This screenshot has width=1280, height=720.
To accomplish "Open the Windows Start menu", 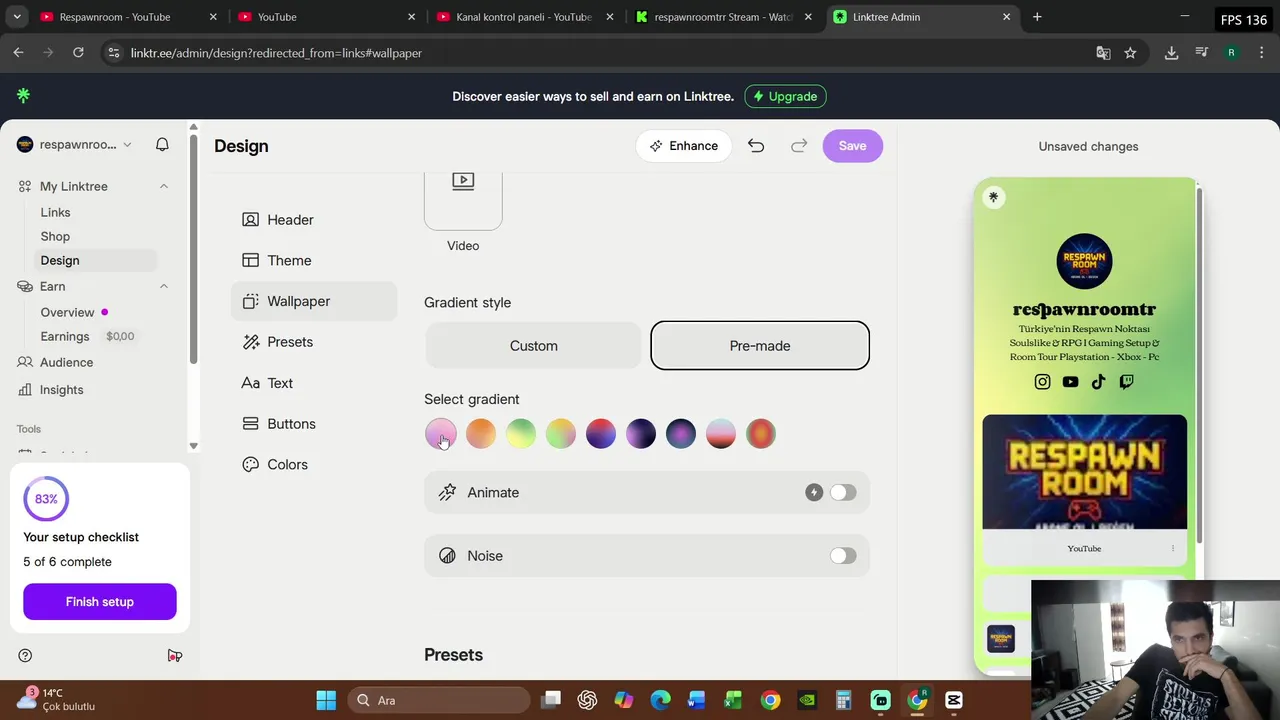I will [x=326, y=700].
